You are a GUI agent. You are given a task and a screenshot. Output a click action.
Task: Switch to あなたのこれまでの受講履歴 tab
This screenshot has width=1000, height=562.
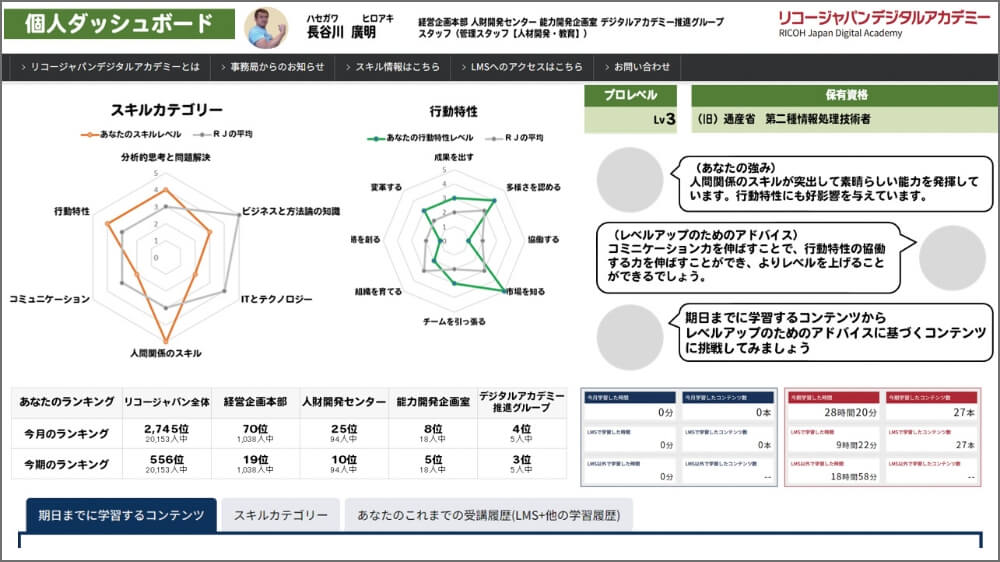point(488,515)
